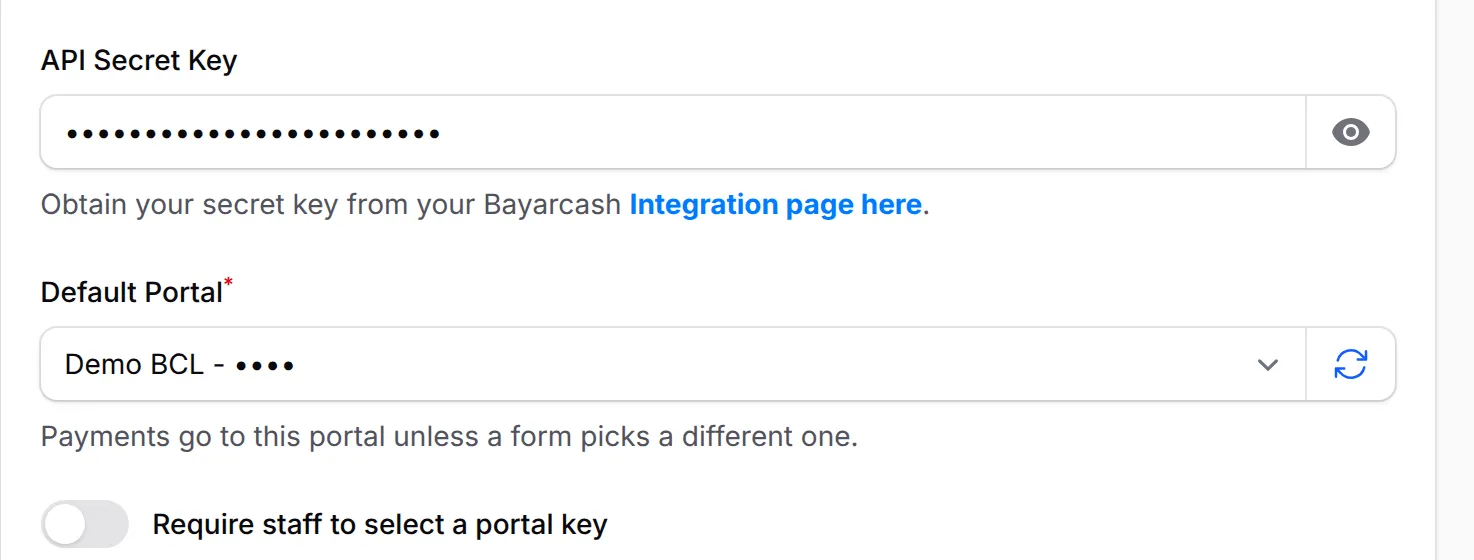Click the red required asterisk by Default Portal

[x=228, y=283]
